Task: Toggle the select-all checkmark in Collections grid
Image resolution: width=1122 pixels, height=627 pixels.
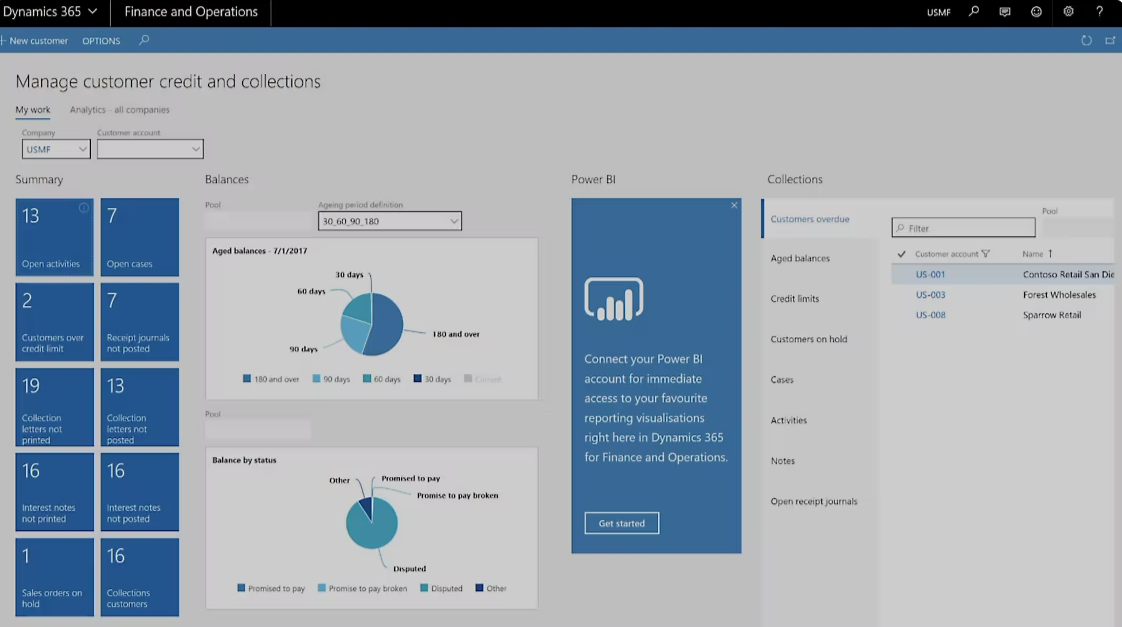Action: click(902, 253)
